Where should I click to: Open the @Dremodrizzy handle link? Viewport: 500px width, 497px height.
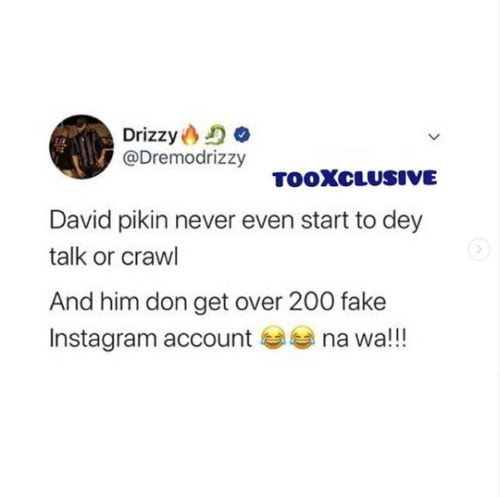[184, 158]
